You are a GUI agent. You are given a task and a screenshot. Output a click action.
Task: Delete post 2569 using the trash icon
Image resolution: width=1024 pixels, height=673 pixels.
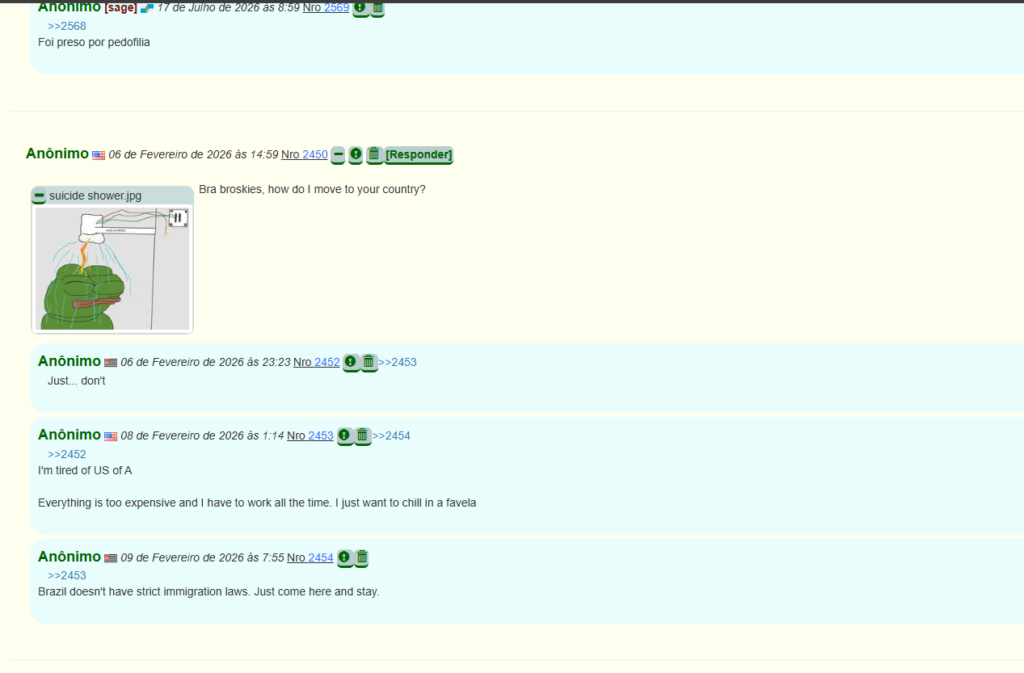coord(377,8)
